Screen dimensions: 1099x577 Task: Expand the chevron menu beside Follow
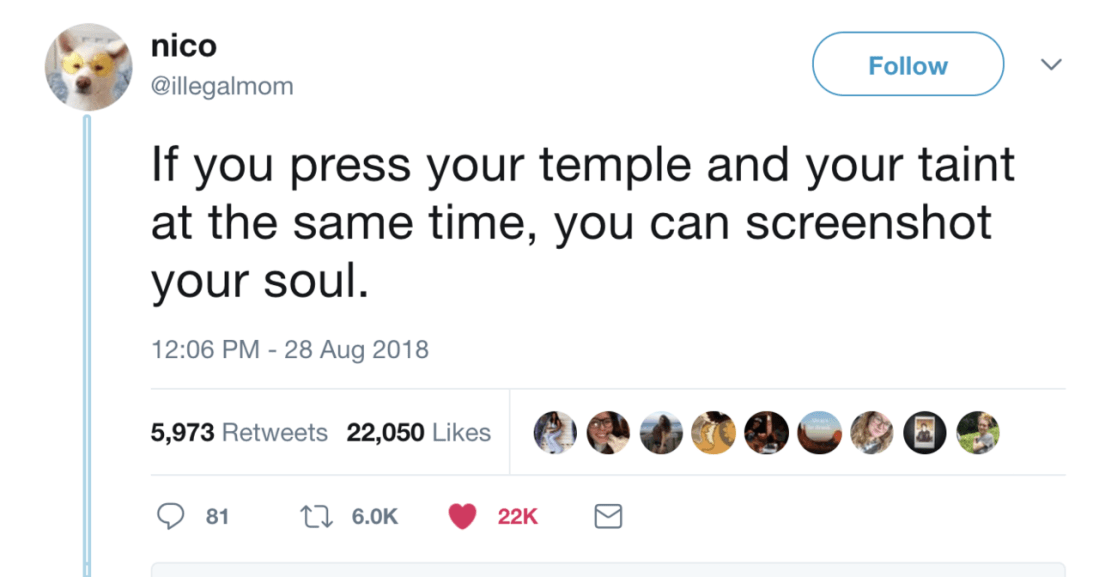(1050, 65)
